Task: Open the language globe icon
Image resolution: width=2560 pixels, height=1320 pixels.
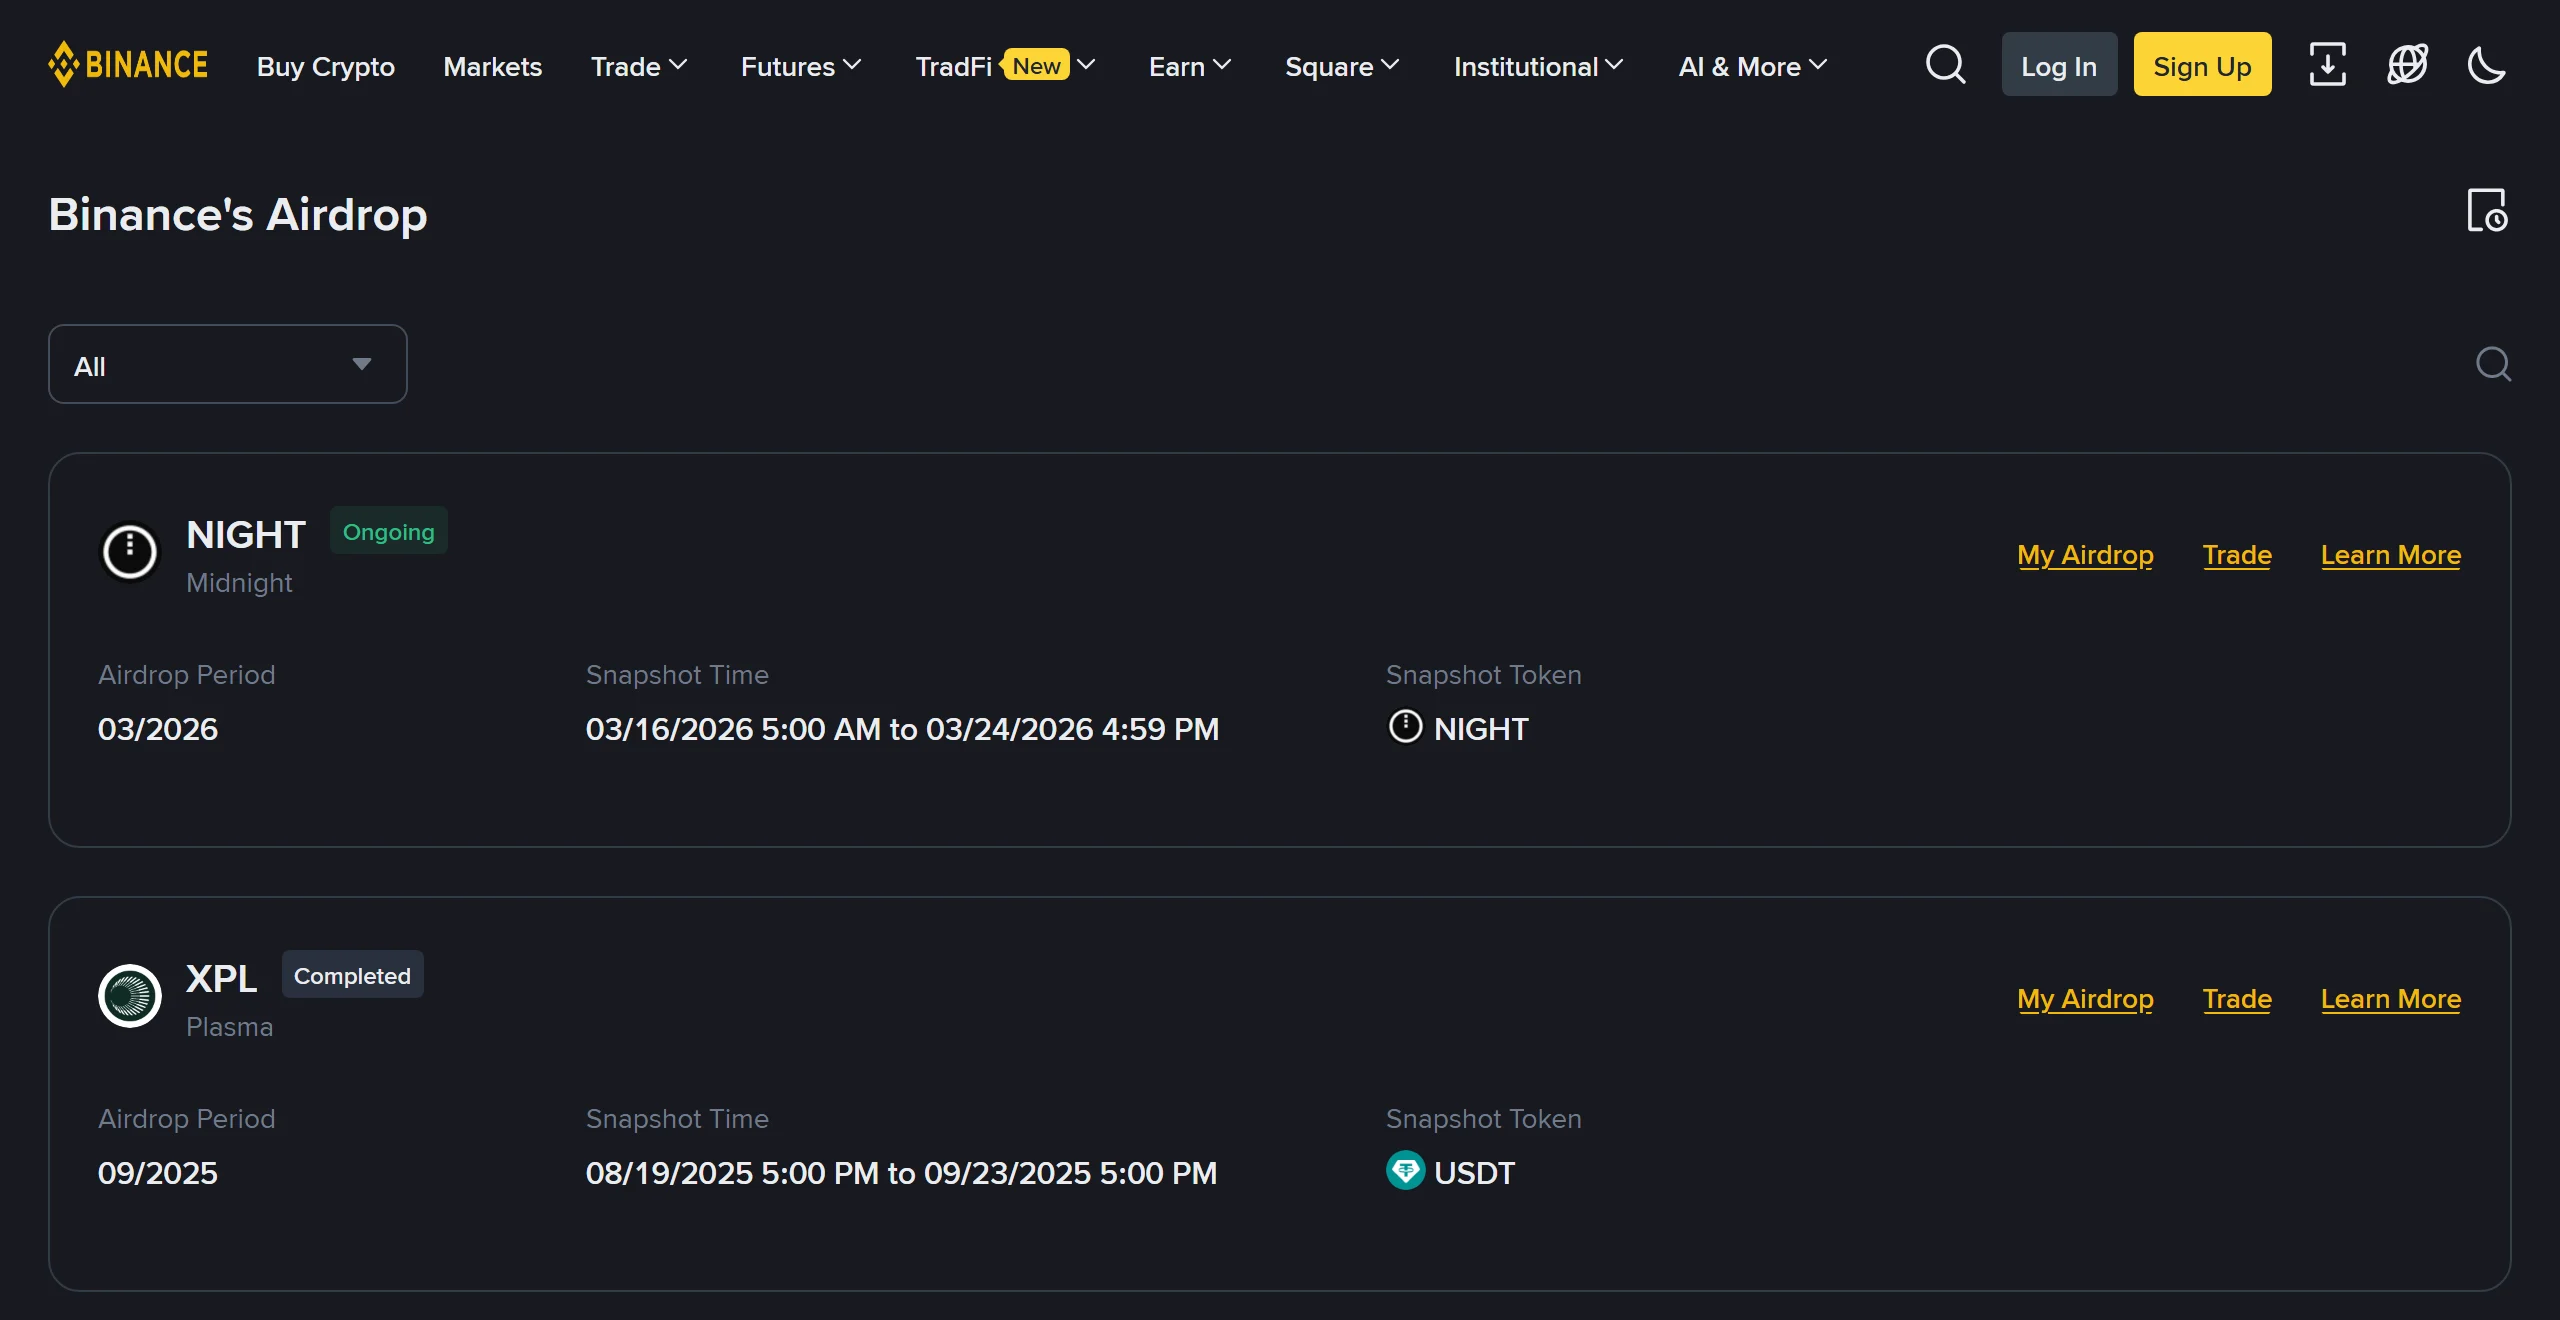Action: (x=2407, y=65)
